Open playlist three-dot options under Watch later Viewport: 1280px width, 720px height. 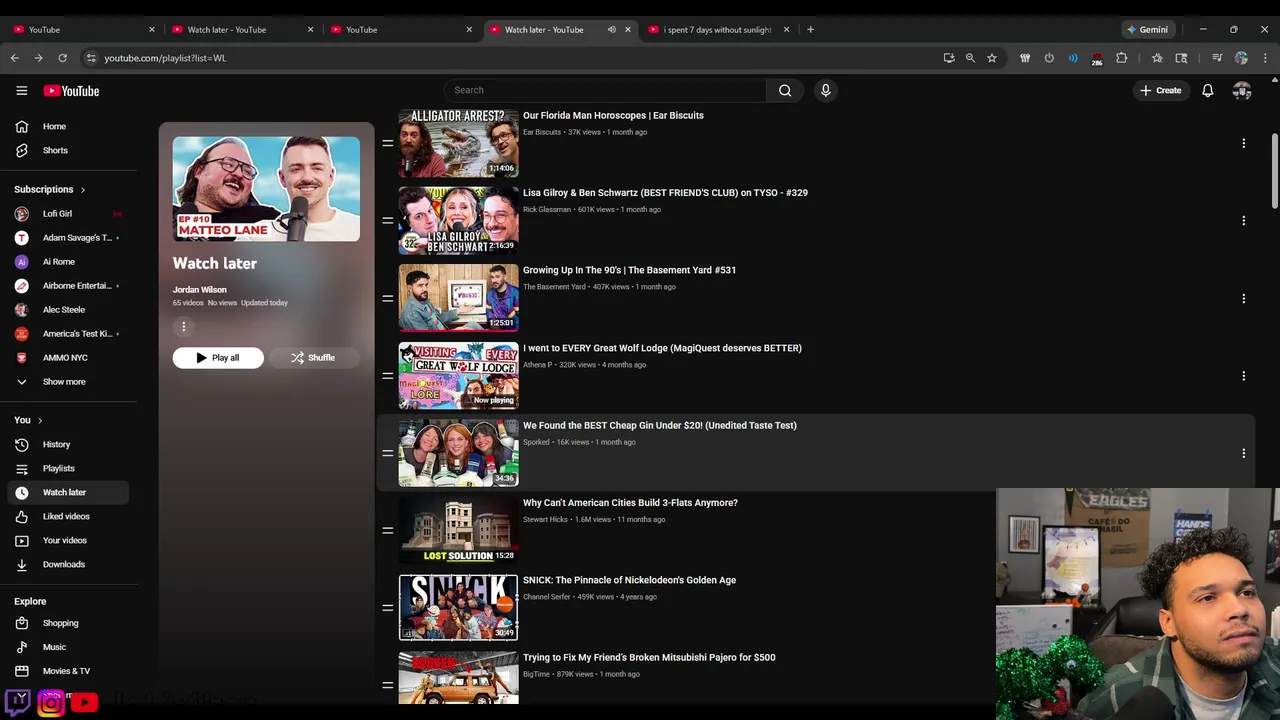click(183, 326)
